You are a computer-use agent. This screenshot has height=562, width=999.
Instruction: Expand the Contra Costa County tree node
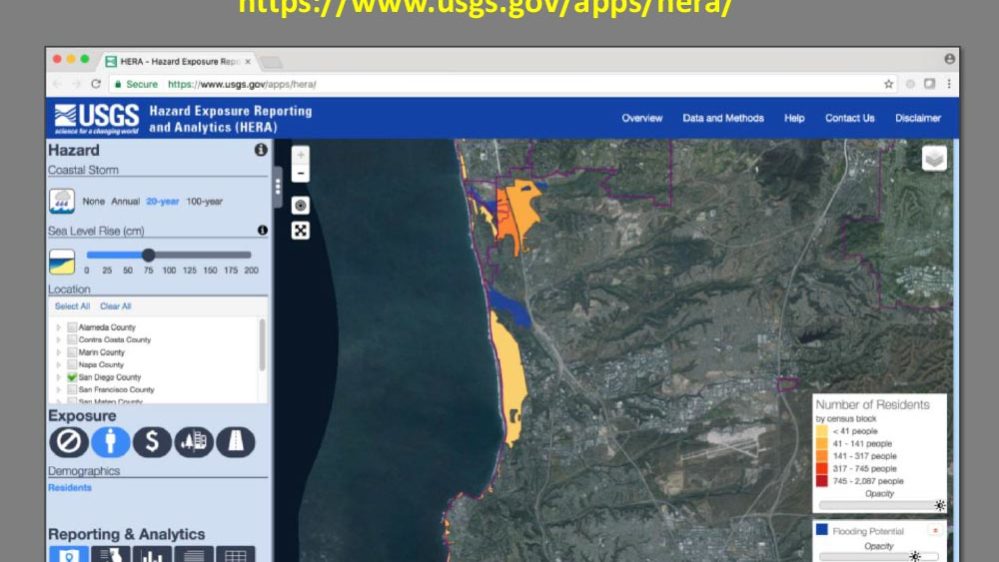[x=59, y=340]
